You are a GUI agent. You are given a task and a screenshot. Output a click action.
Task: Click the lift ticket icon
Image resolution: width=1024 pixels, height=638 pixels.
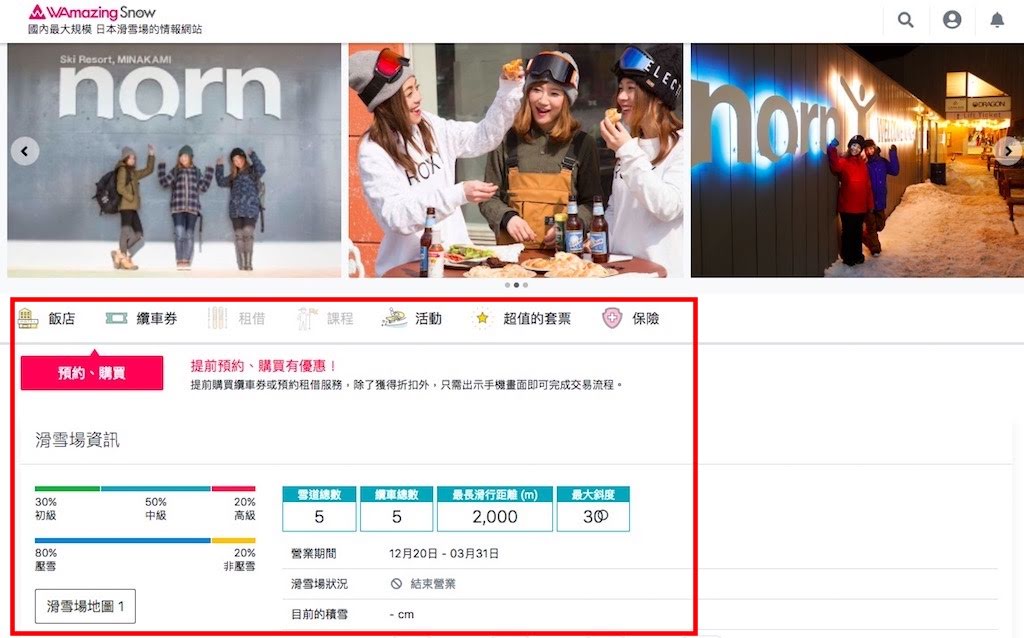(x=116, y=318)
